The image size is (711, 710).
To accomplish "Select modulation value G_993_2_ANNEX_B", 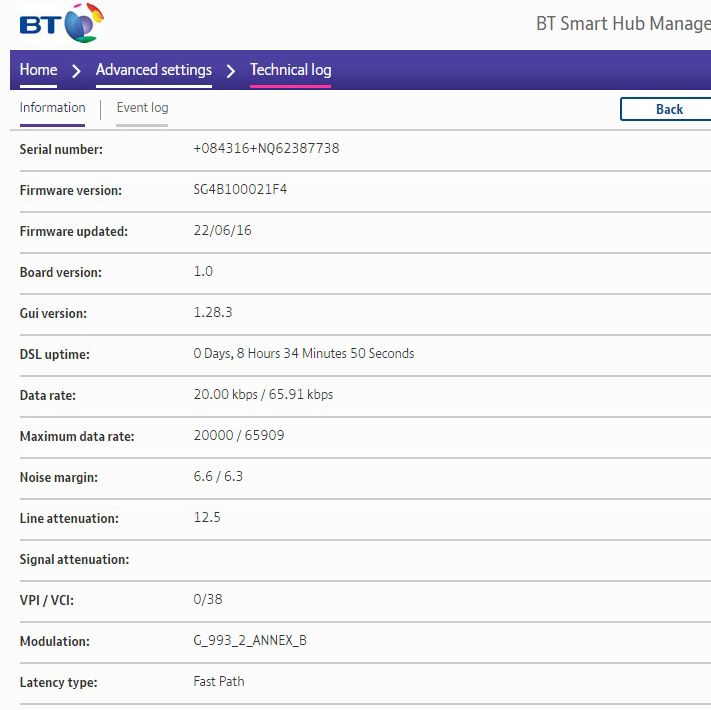I will click(250, 640).
